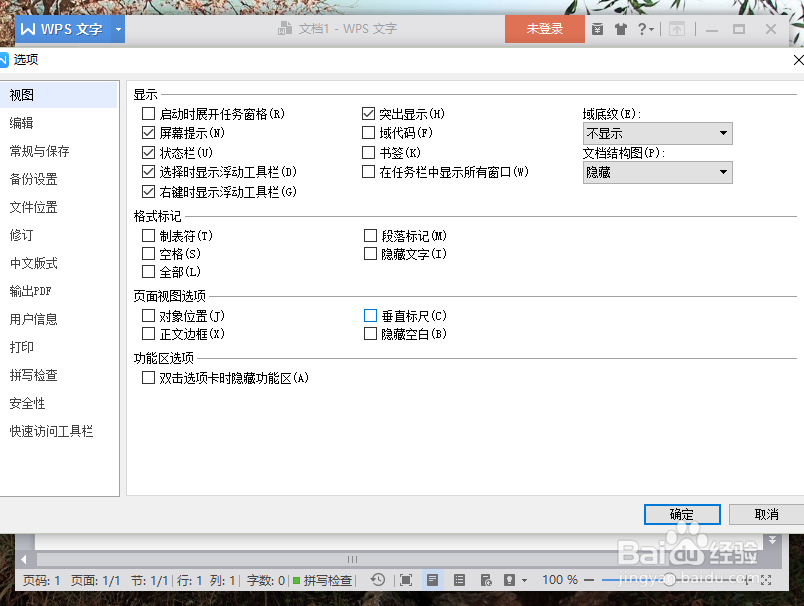Toggle 拼写检查 in status bar
This screenshot has height=606, width=804.
[x=323, y=580]
